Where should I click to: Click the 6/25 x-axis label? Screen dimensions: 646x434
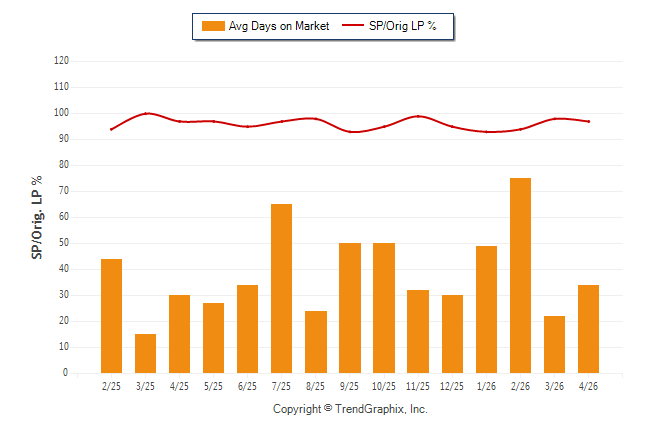247,386
